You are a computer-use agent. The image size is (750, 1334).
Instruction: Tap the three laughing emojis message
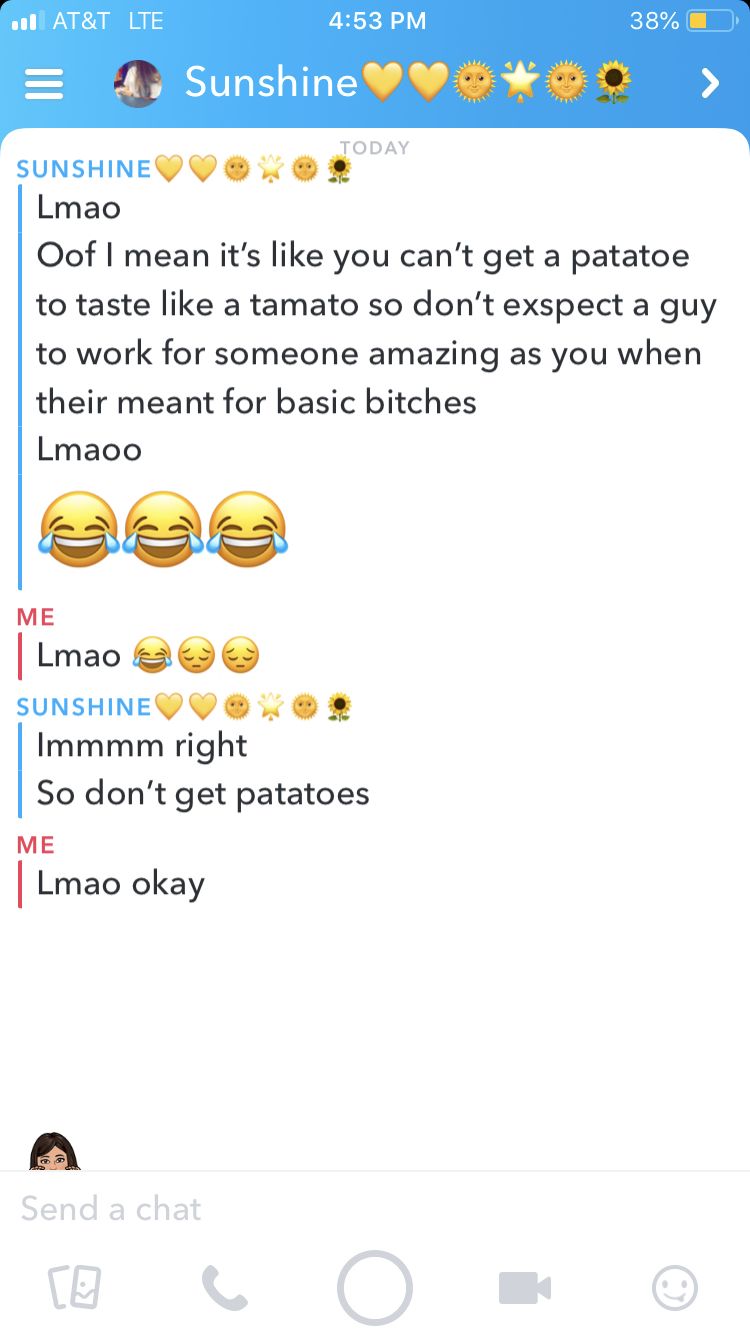tap(163, 529)
